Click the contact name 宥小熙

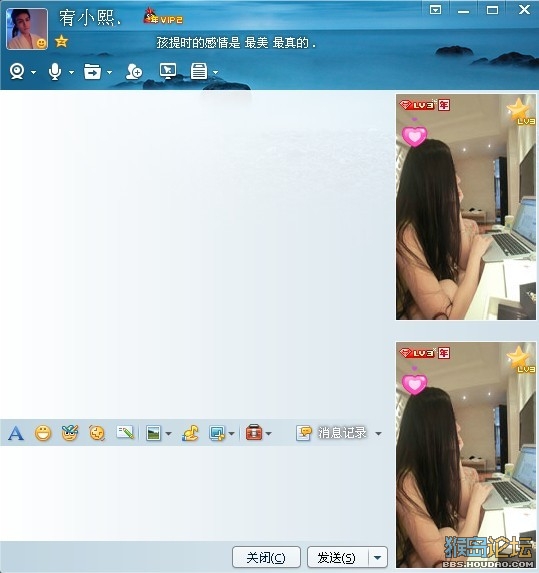point(90,18)
